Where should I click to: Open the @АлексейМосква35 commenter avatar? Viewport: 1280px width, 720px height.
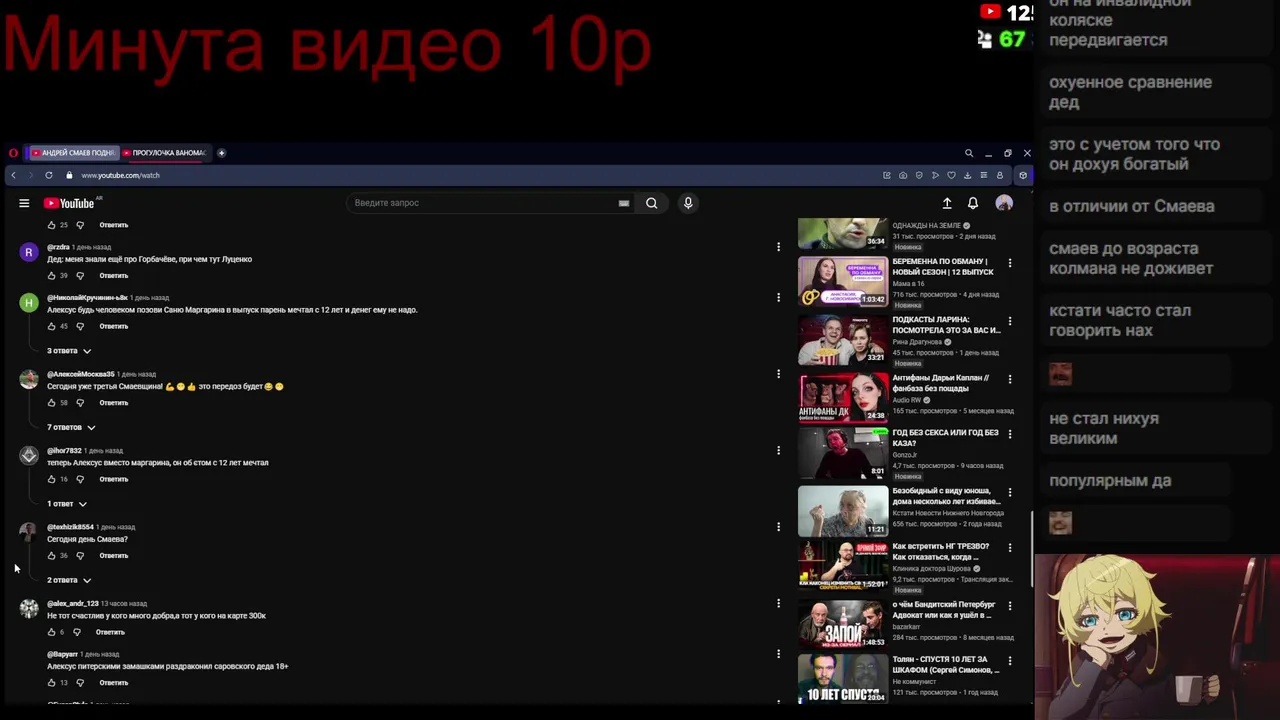pos(29,379)
